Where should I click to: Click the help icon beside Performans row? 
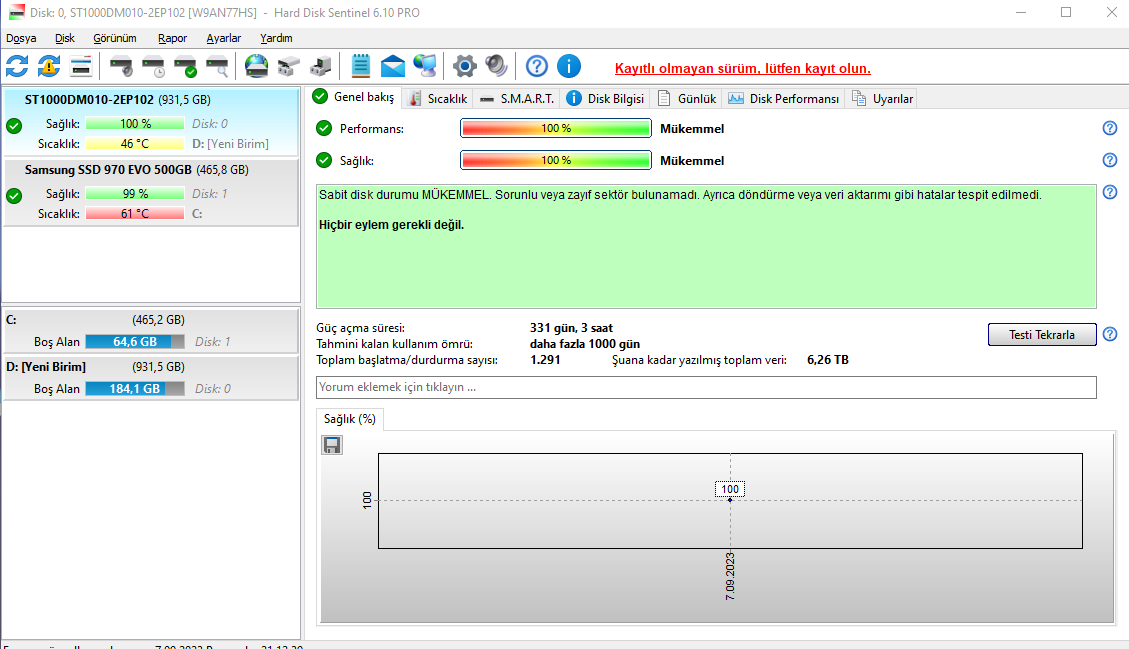pos(1110,128)
